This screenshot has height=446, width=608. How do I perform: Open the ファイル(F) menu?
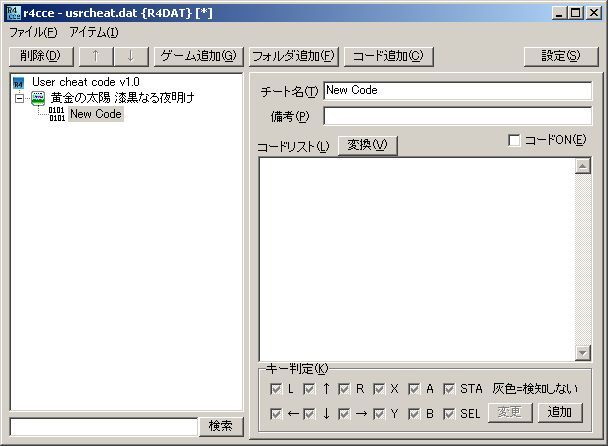click(33, 32)
